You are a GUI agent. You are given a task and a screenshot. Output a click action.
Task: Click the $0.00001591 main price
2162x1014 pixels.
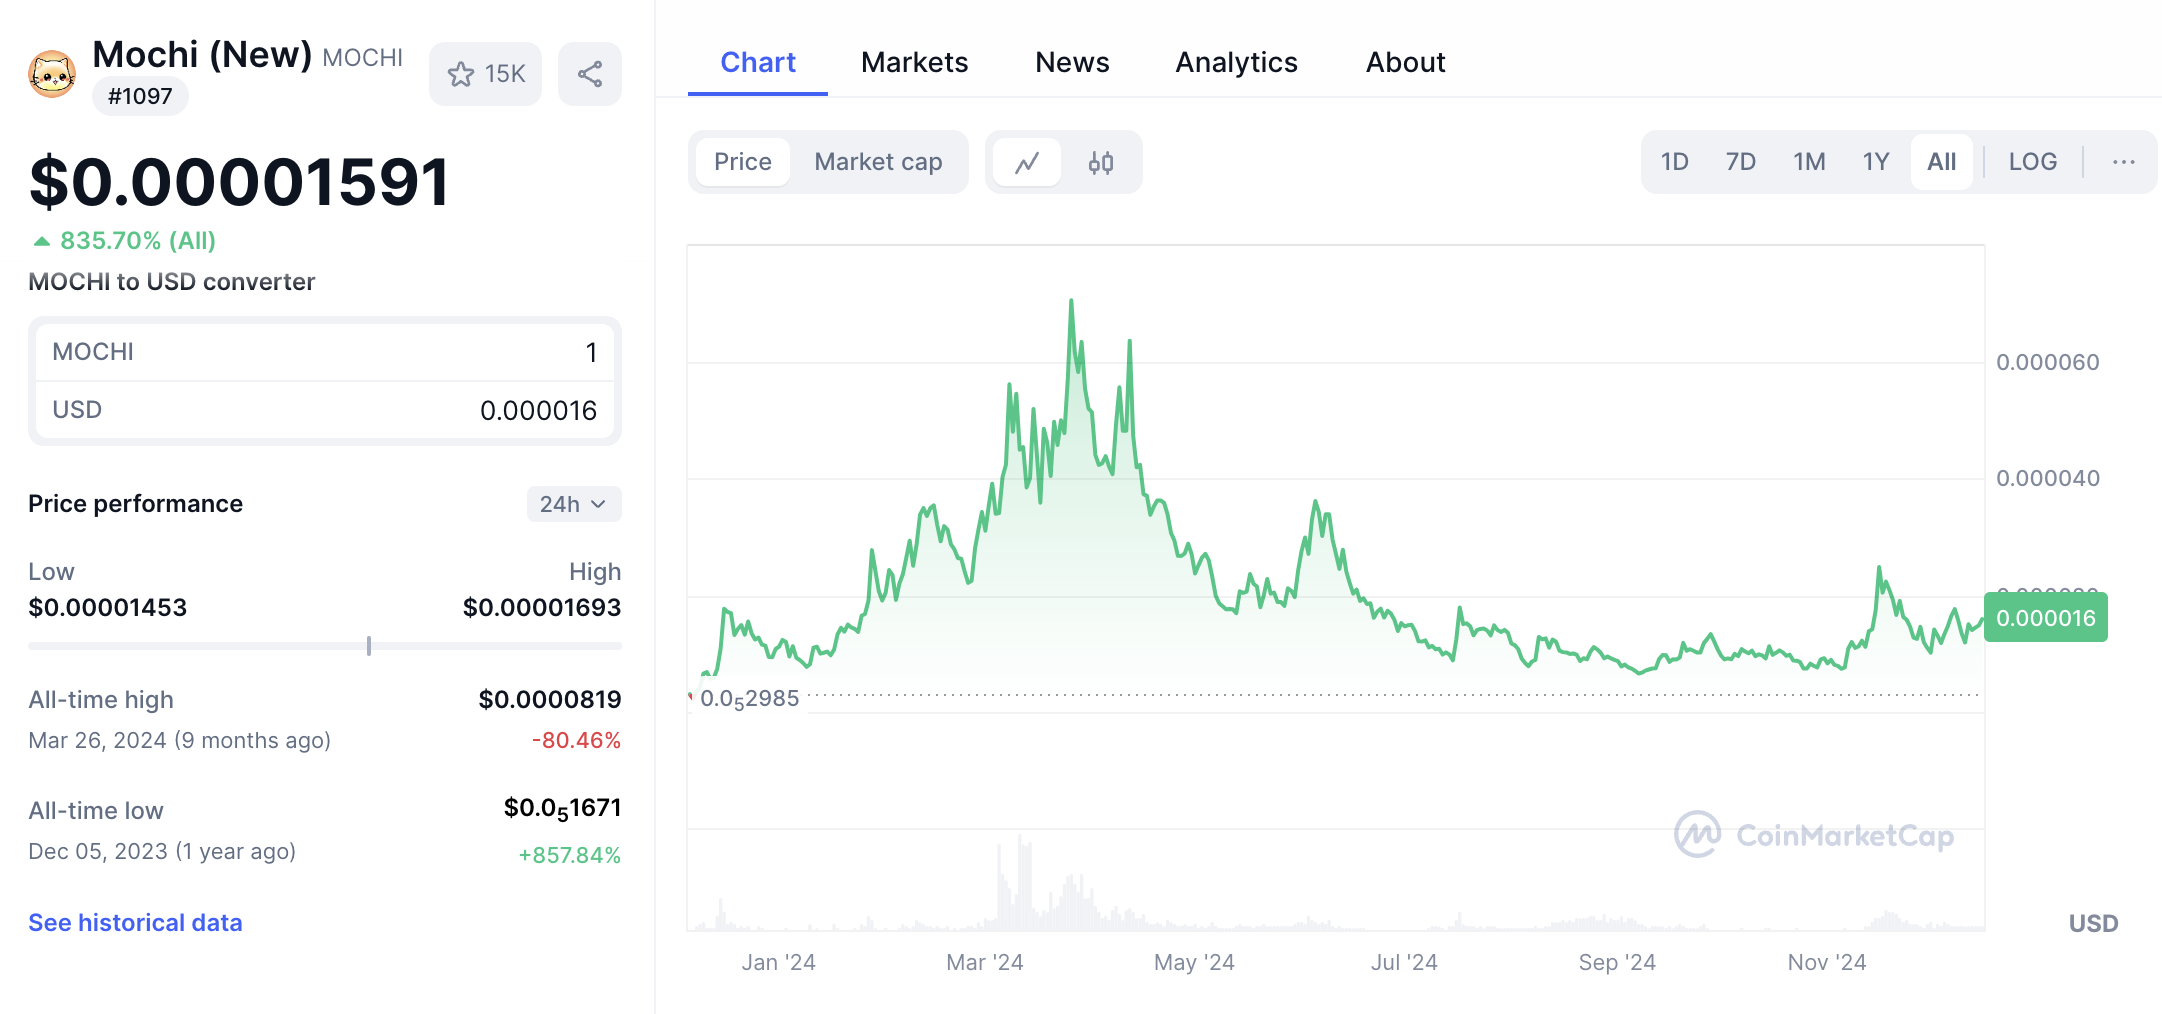click(240, 183)
